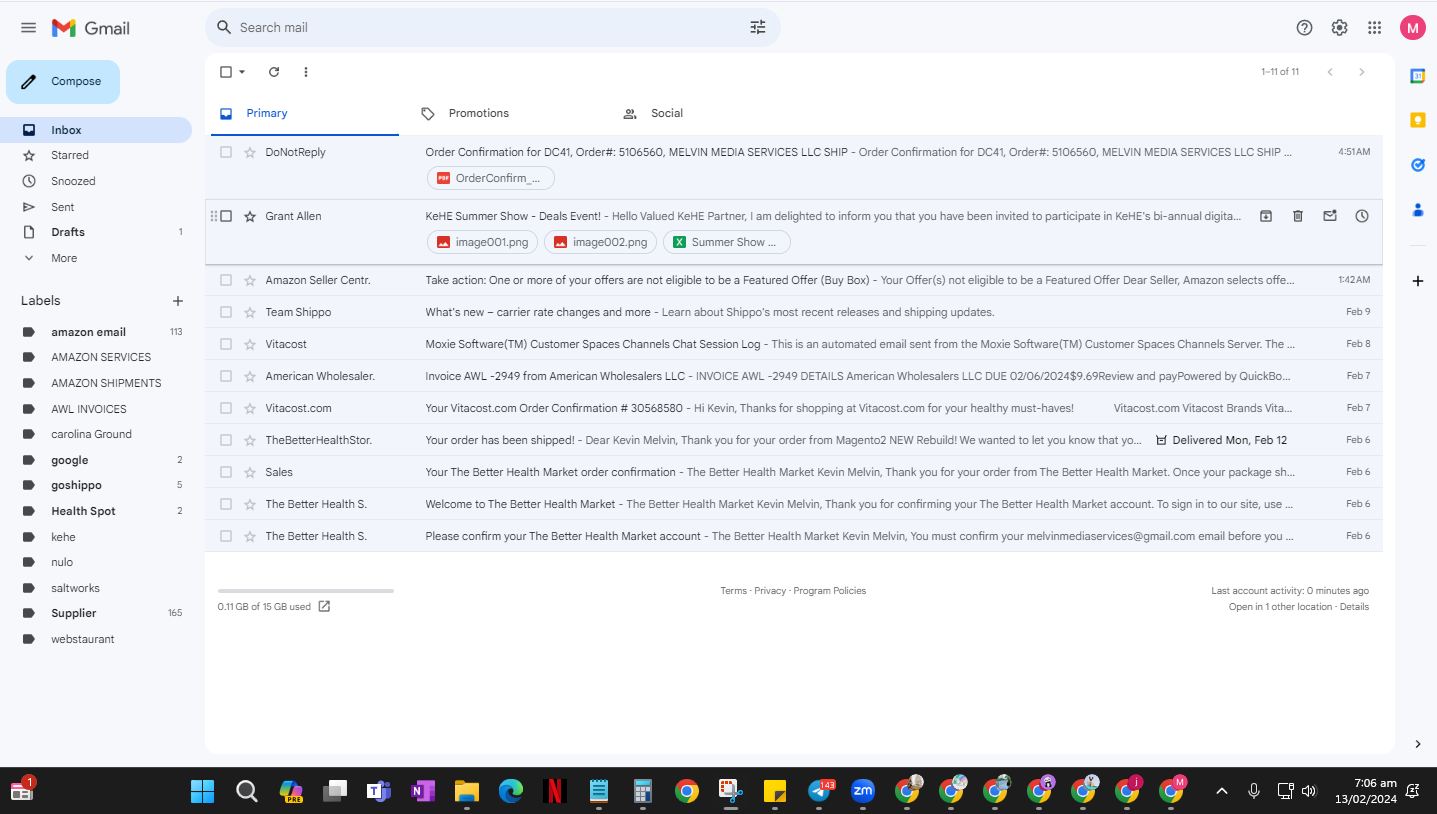Open storage management link icon
The image size is (1437, 814).
tap(324, 606)
